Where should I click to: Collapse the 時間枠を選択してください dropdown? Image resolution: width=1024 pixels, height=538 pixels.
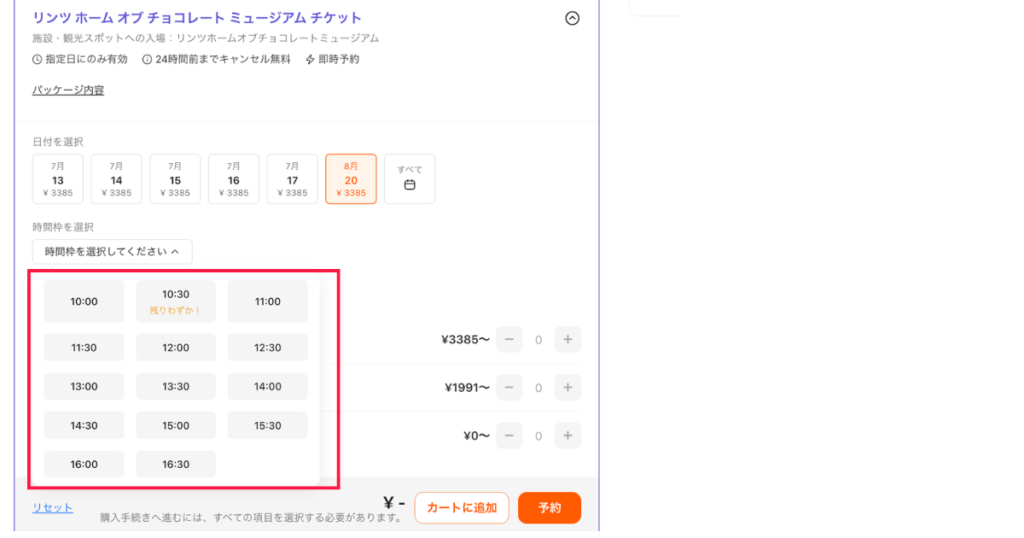click(112, 251)
